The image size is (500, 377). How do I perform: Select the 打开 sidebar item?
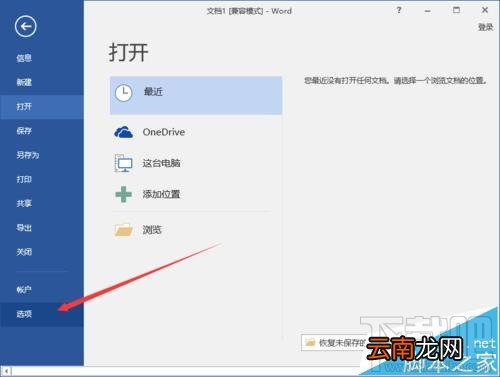tap(42, 107)
